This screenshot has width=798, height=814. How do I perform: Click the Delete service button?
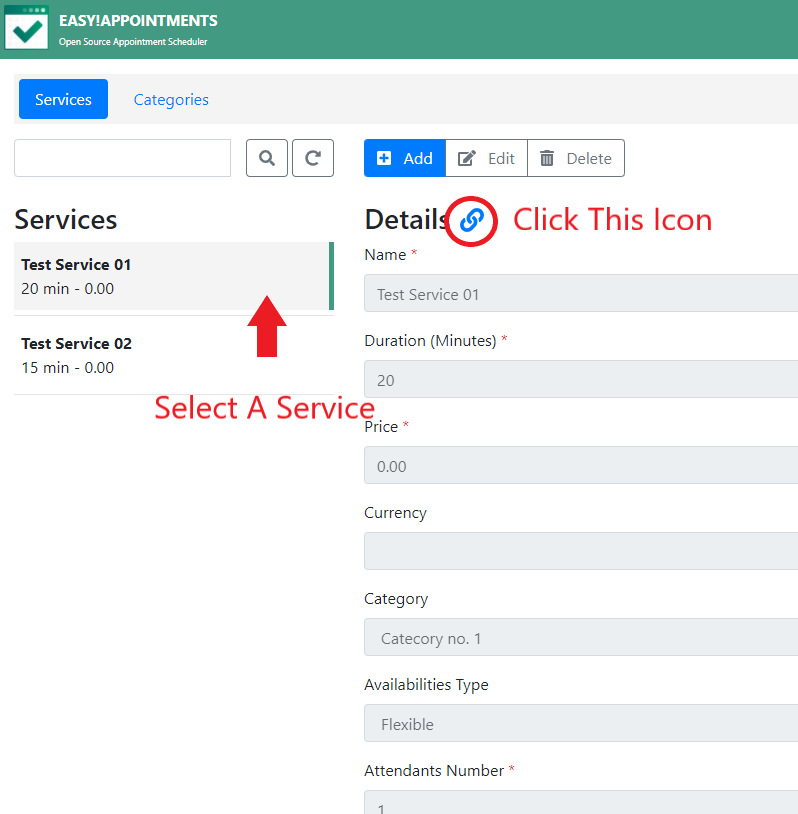tap(576, 158)
